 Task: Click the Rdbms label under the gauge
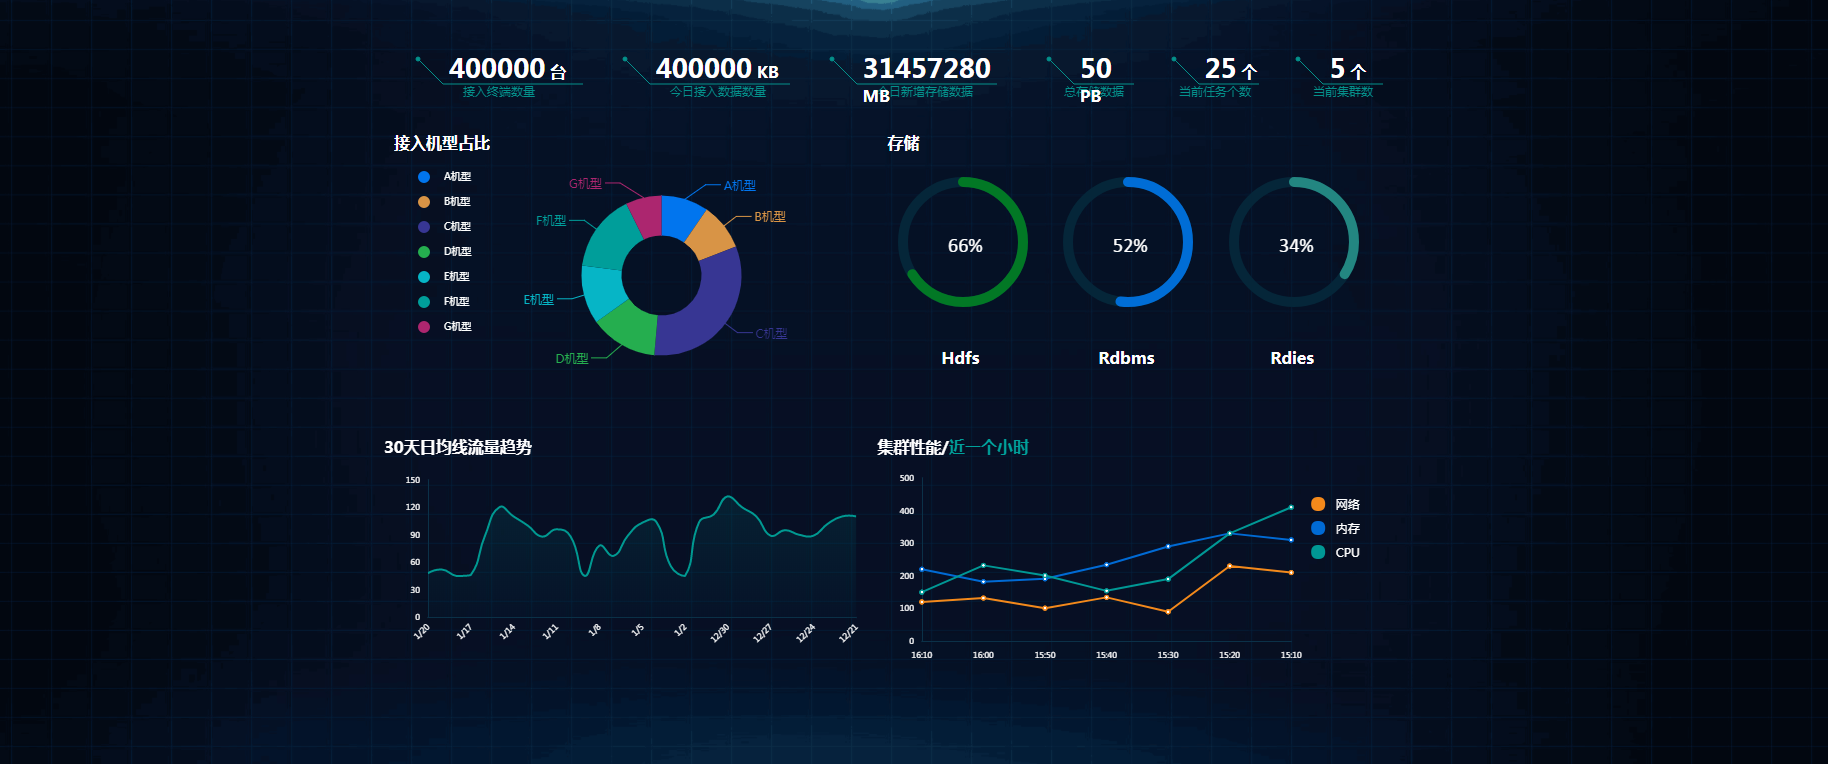(1126, 358)
